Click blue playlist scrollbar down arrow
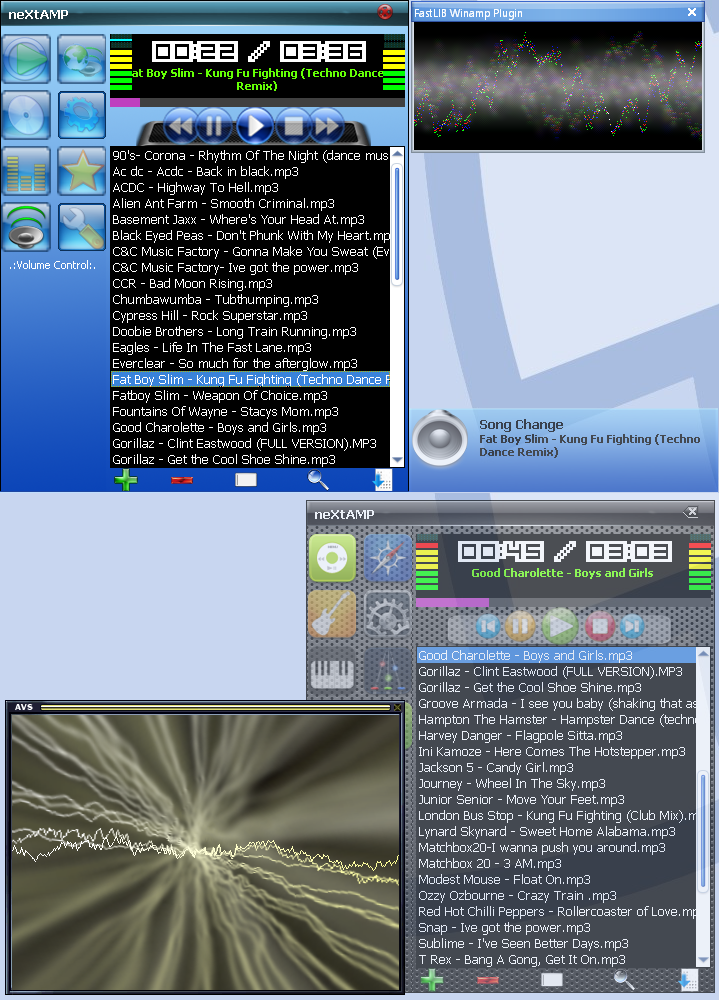719x1000 pixels. click(x=397, y=460)
